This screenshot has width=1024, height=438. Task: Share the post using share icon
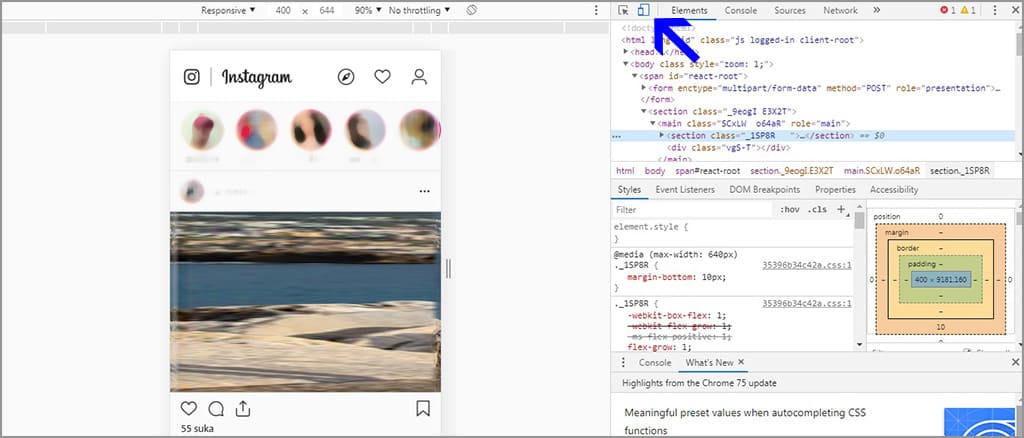coord(242,408)
